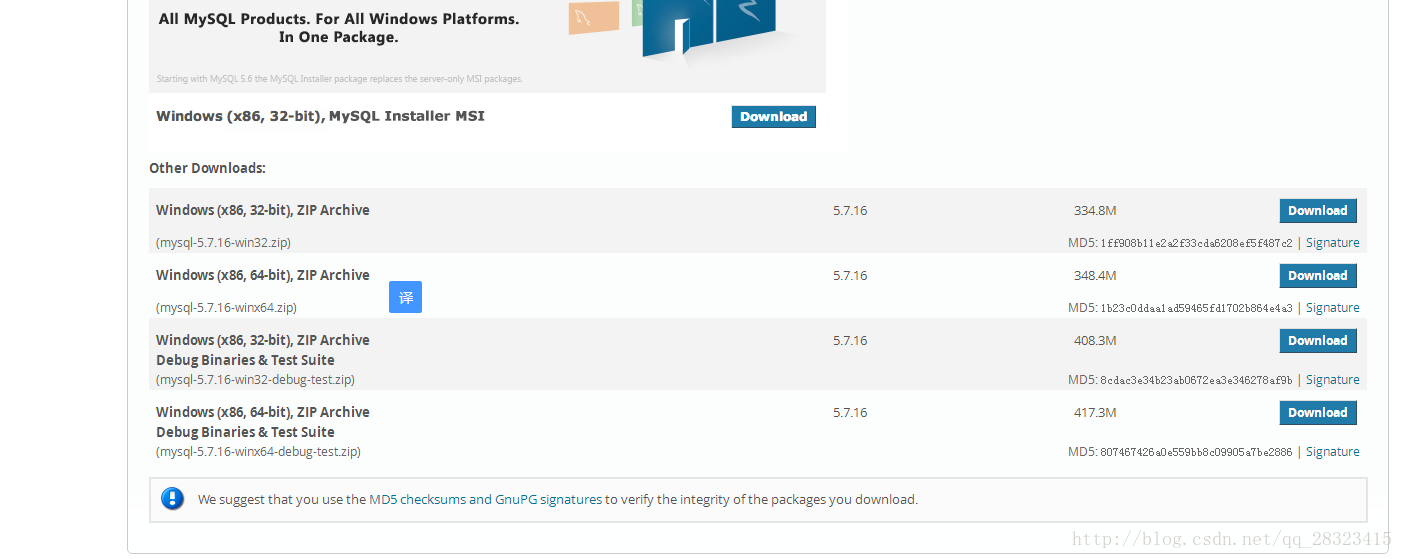Click the MySQL Installer banner image

(487, 46)
